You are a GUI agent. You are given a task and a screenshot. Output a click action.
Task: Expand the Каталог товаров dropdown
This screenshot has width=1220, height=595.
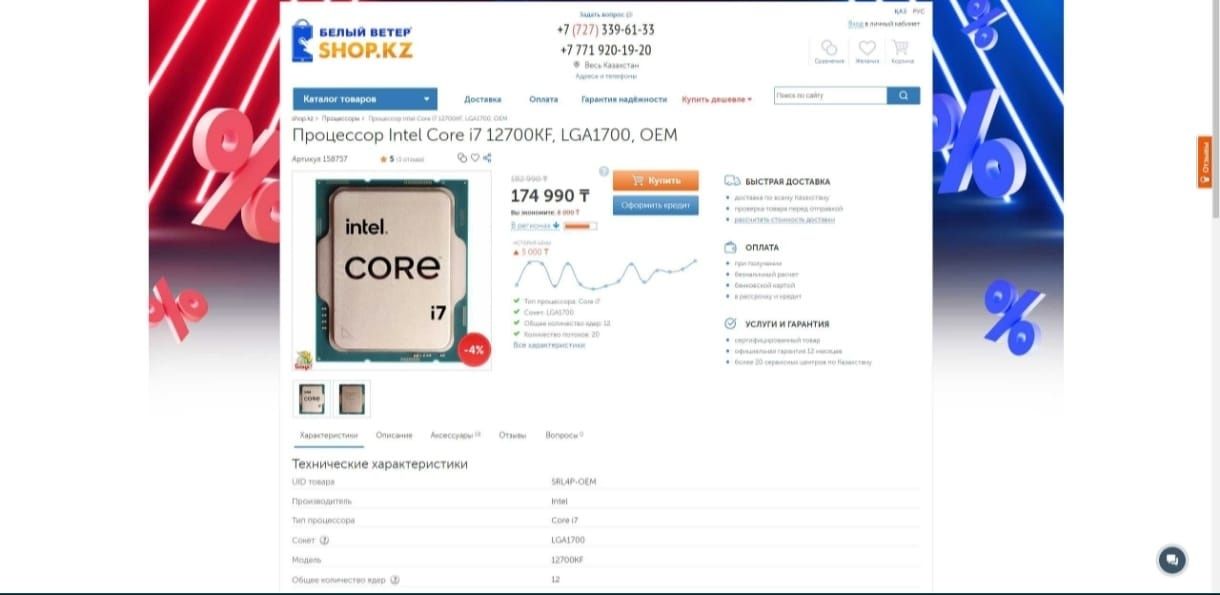pos(365,99)
